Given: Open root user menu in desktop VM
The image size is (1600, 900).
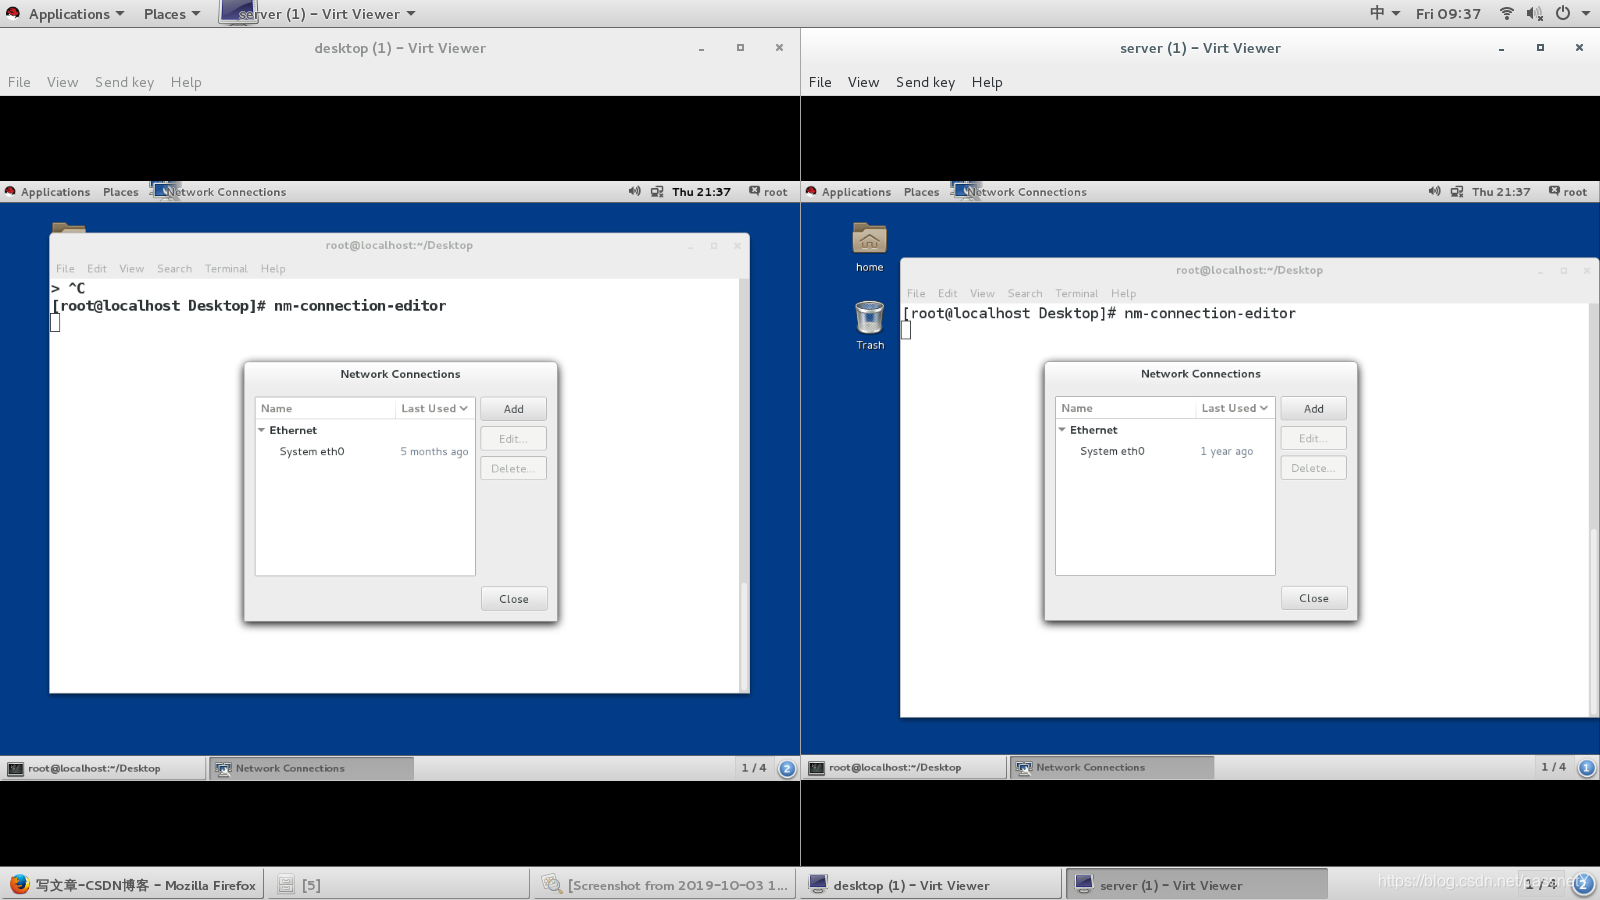Looking at the screenshot, I should pyautogui.click(x=768, y=191).
